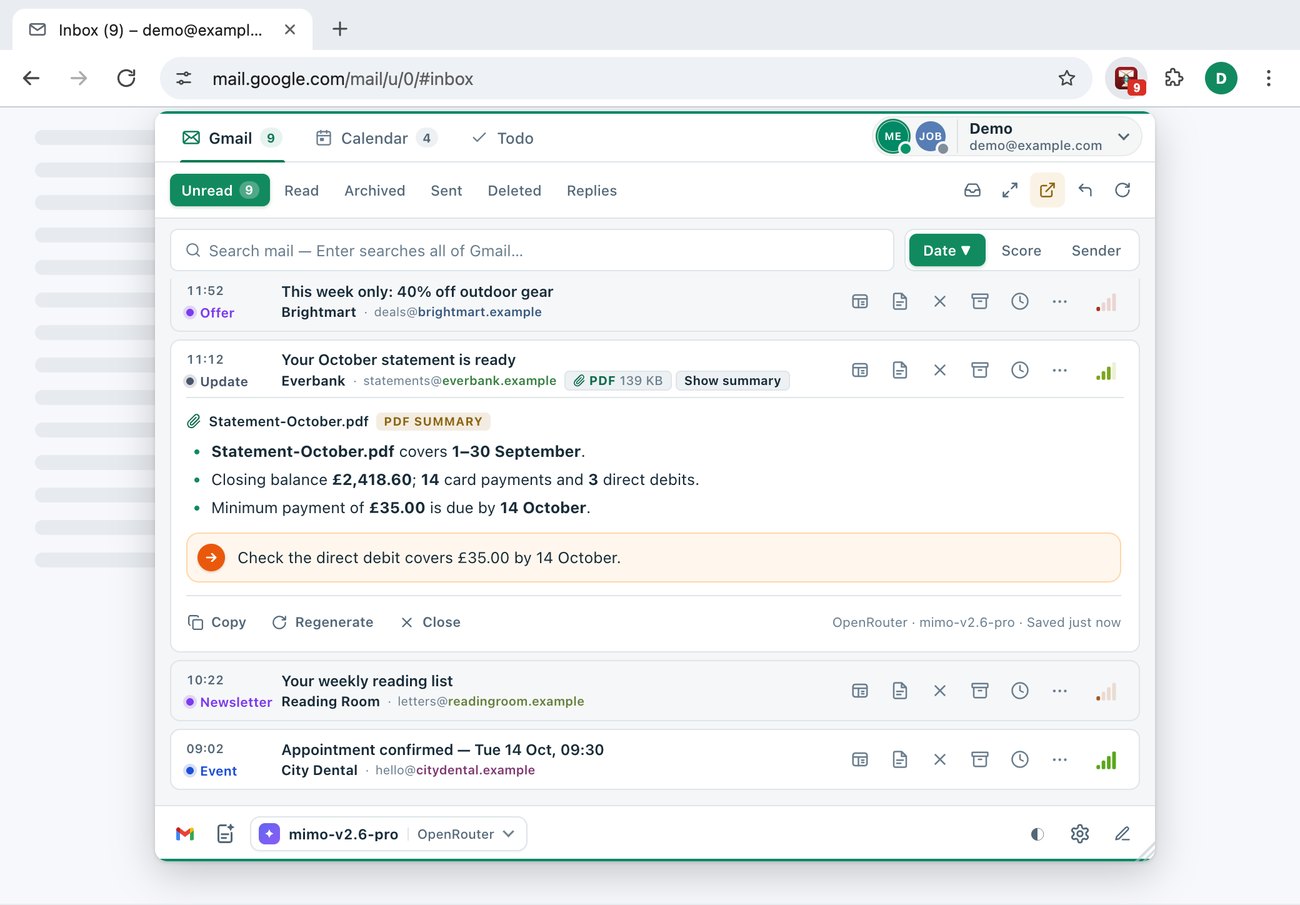1300x905 pixels.
Task: Open the mimo-v2.6-pro model selector dropdown
Action: pyautogui.click(x=389, y=834)
